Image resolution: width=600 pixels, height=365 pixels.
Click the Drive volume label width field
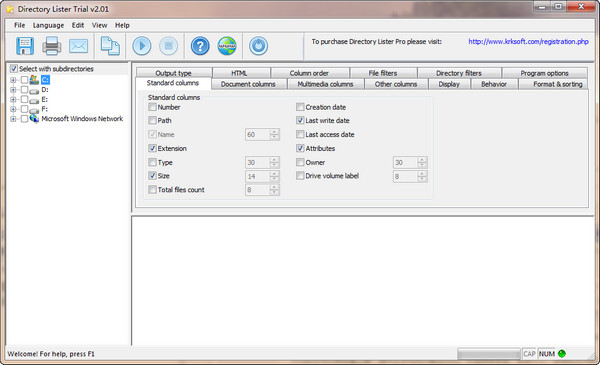click(x=405, y=176)
